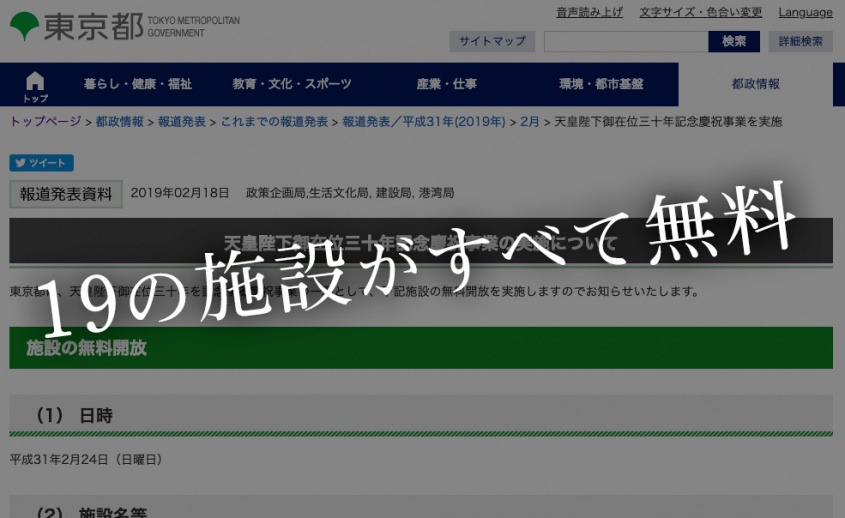Open the 環境・都市基盤 menu

[601, 84]
